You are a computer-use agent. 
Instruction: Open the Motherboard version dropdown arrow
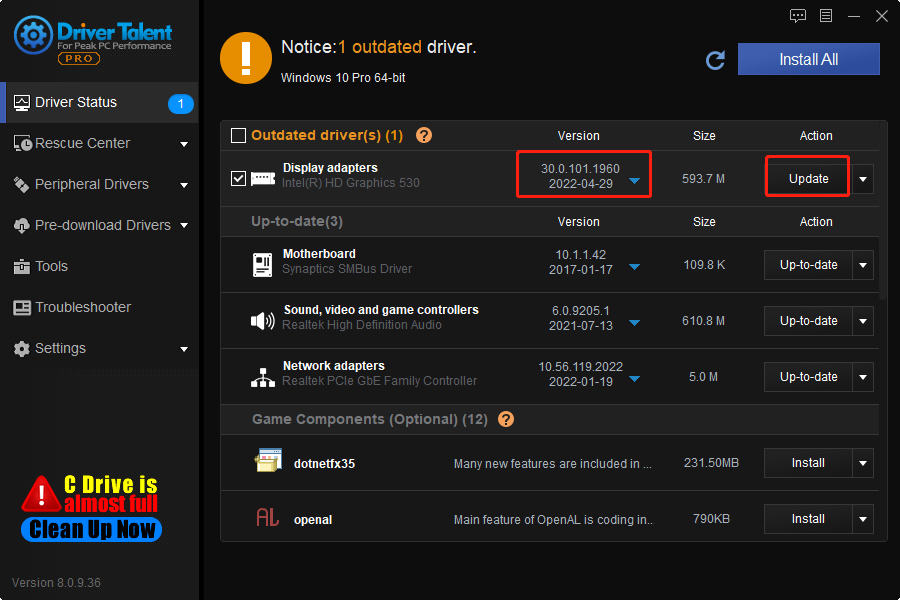[x=634, y=267]
